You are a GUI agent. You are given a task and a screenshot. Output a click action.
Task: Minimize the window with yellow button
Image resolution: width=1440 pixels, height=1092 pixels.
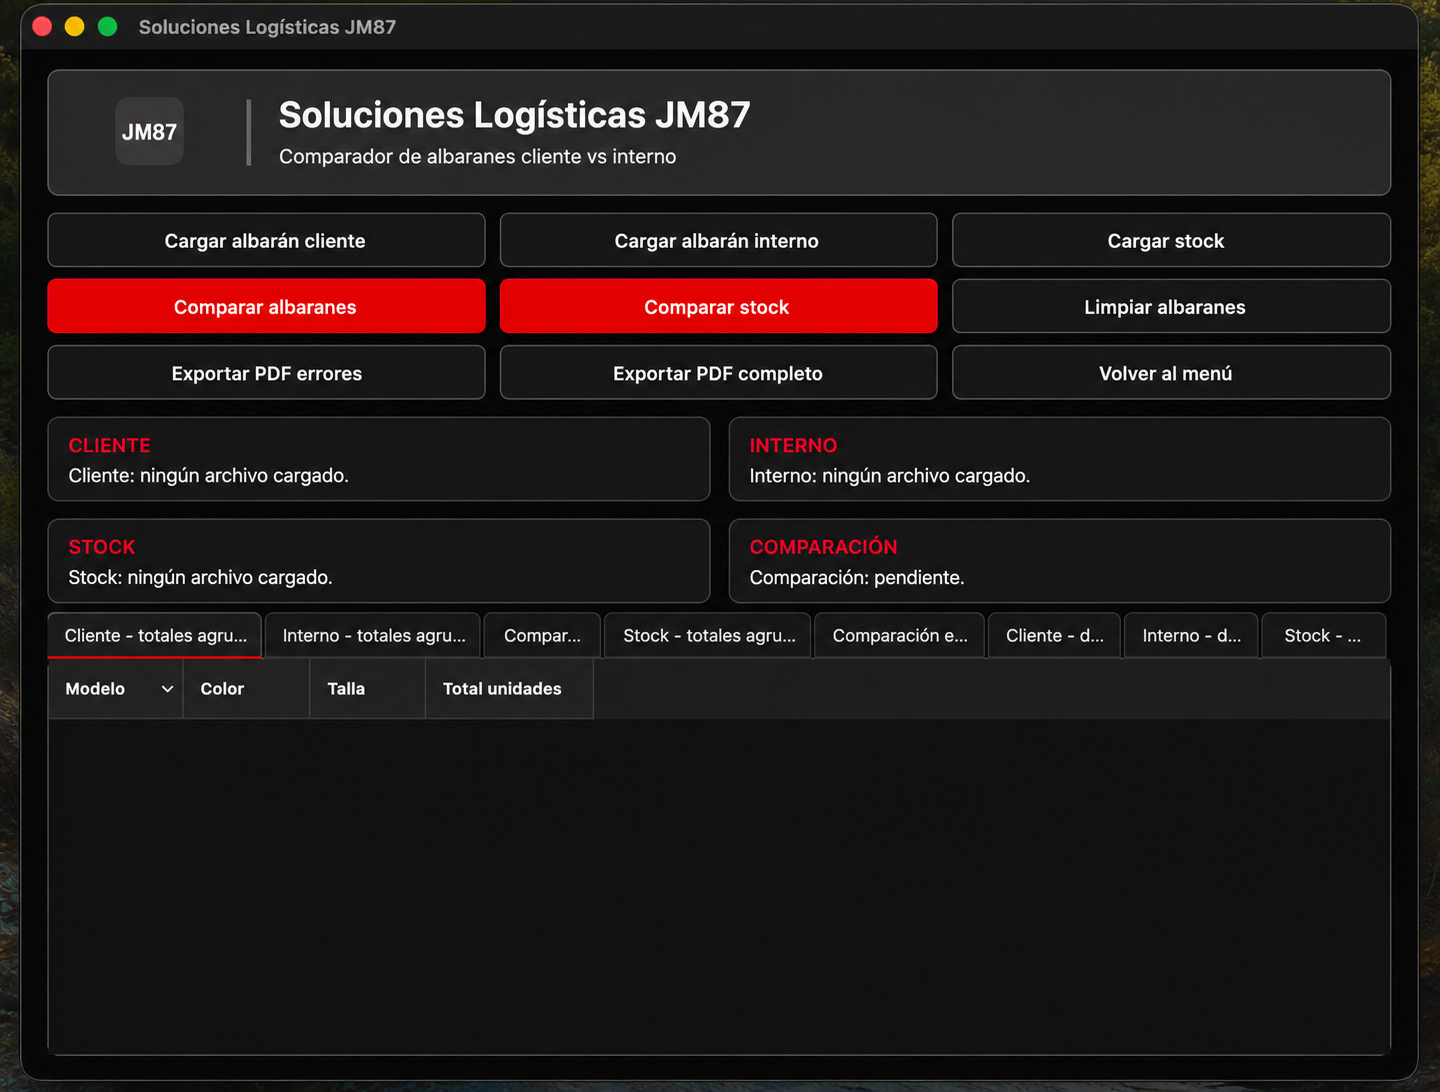[x=75, y=27]
